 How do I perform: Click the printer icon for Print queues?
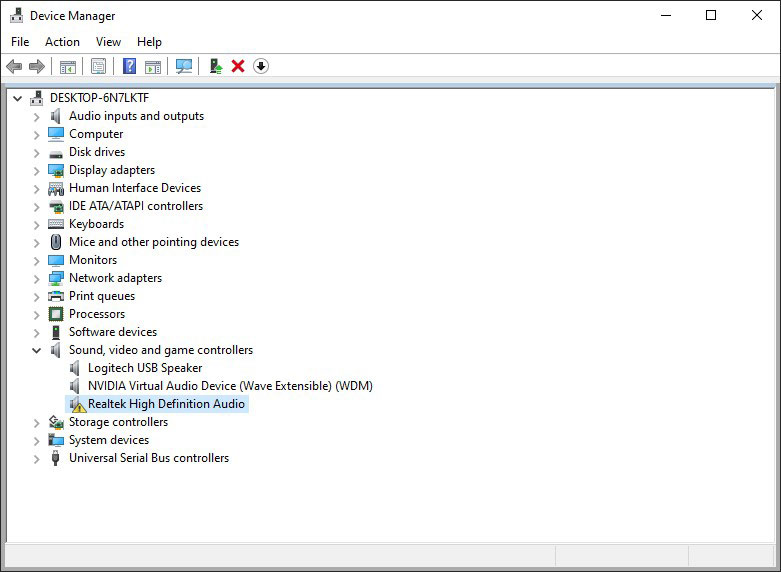56,296
